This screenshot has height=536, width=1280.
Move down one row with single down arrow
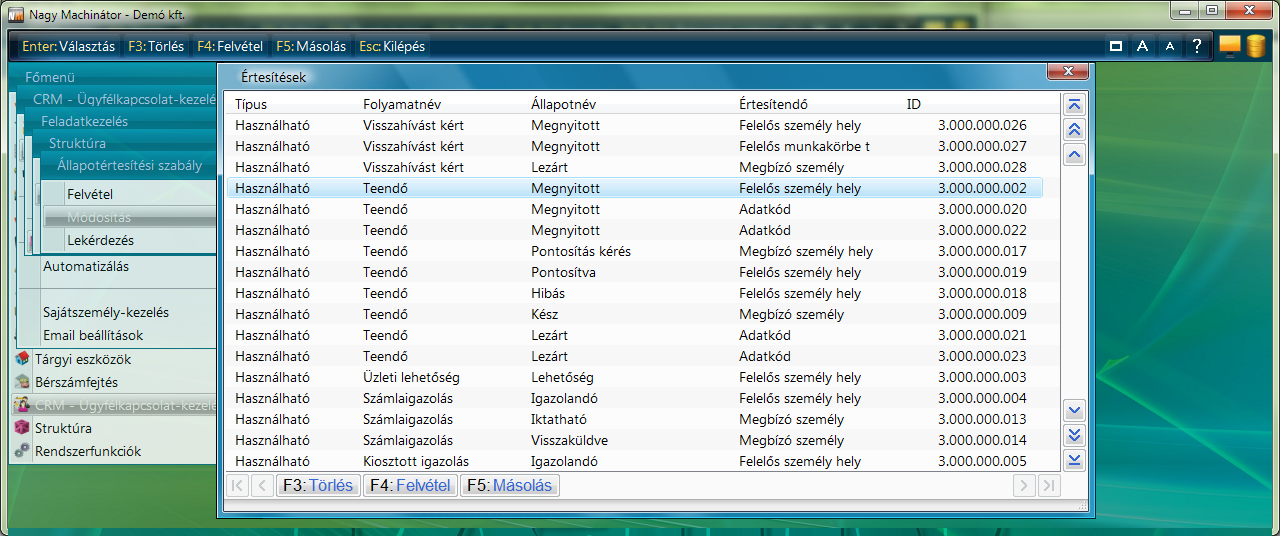(x=1075, y=410)
